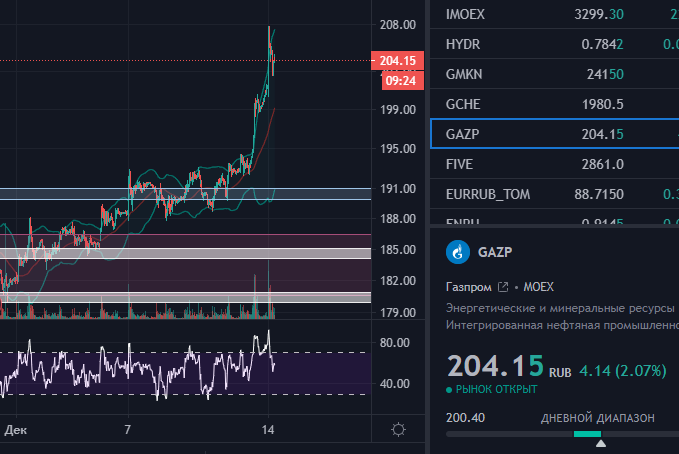
Task: Click the 4.14 (2.07%) change value
Action: tap(623, 371)
